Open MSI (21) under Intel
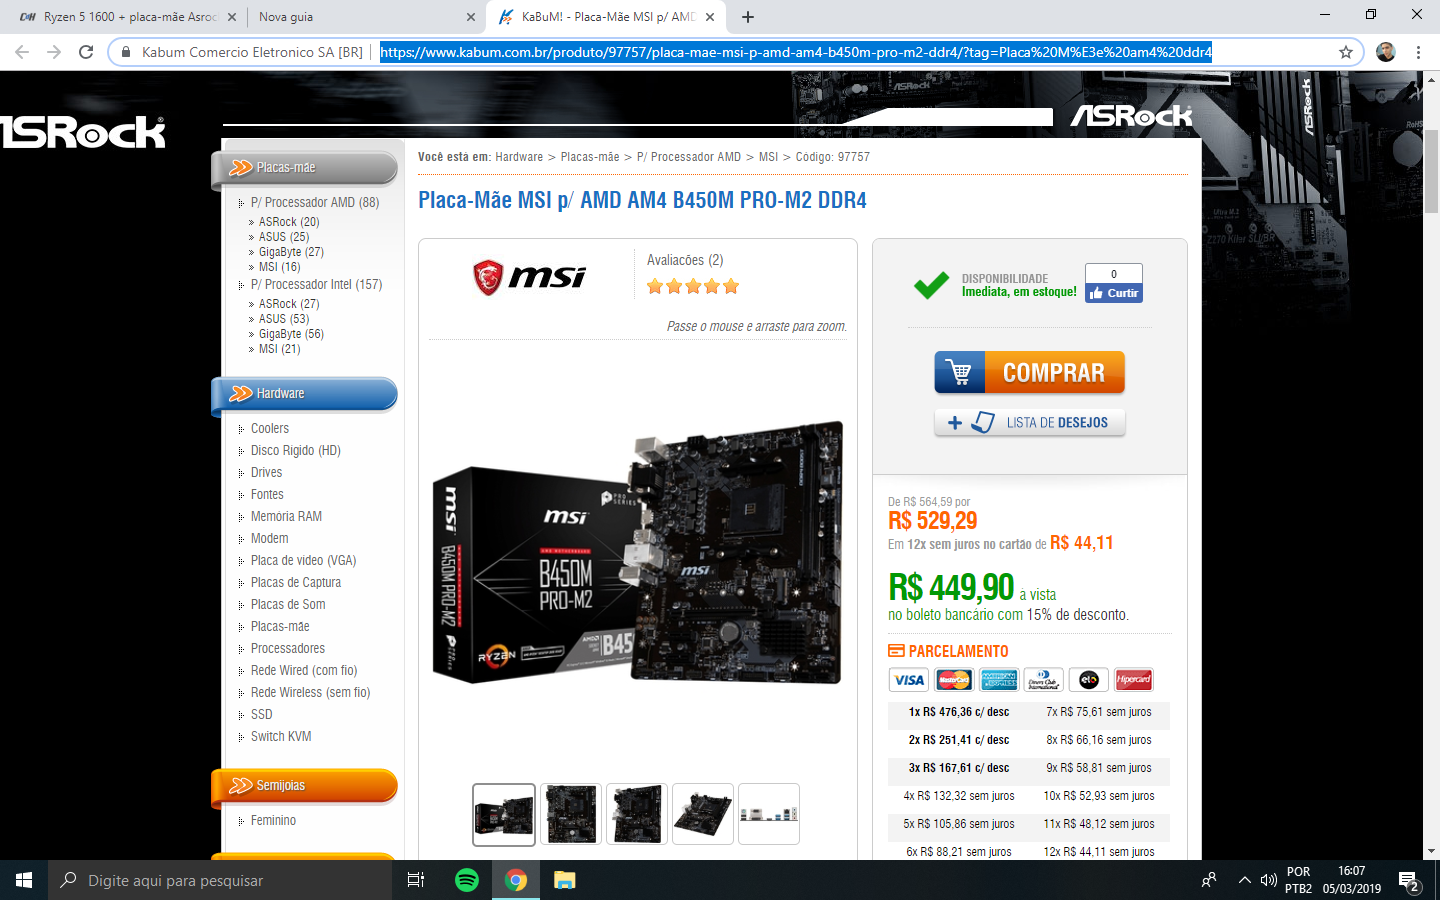1440x900 pixels. click(279, 349)
